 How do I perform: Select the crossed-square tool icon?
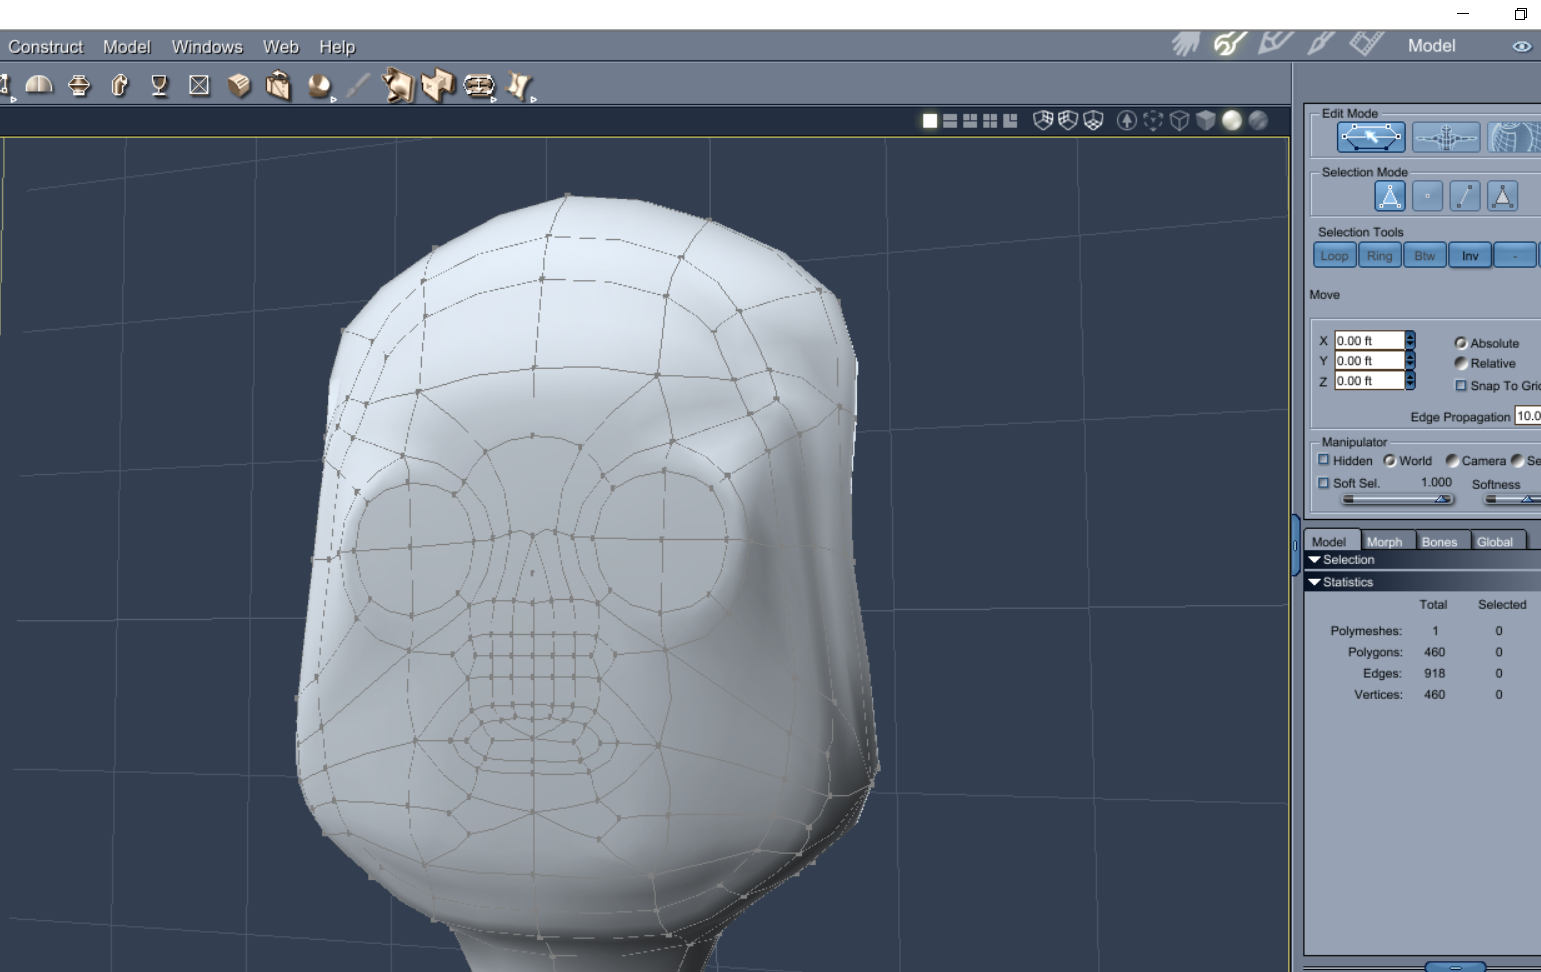199,86
